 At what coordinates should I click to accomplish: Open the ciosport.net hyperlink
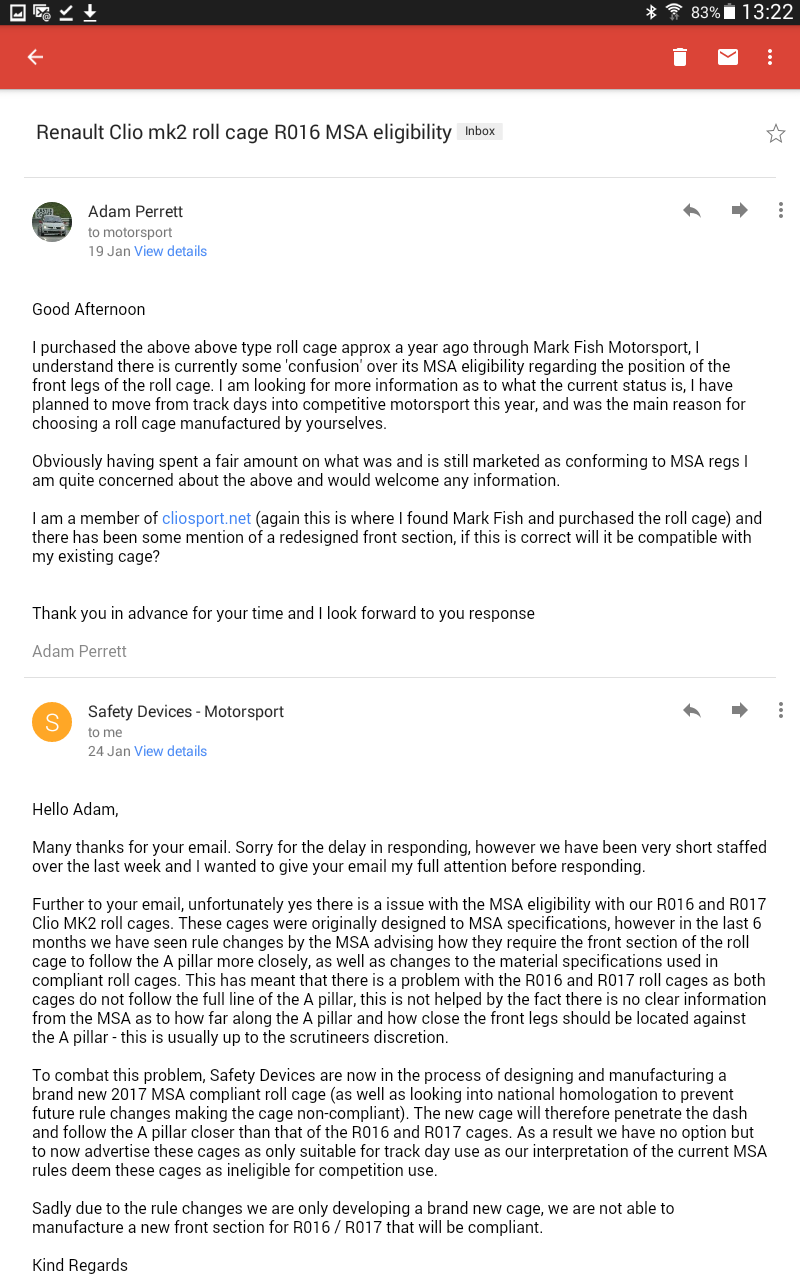206,518
